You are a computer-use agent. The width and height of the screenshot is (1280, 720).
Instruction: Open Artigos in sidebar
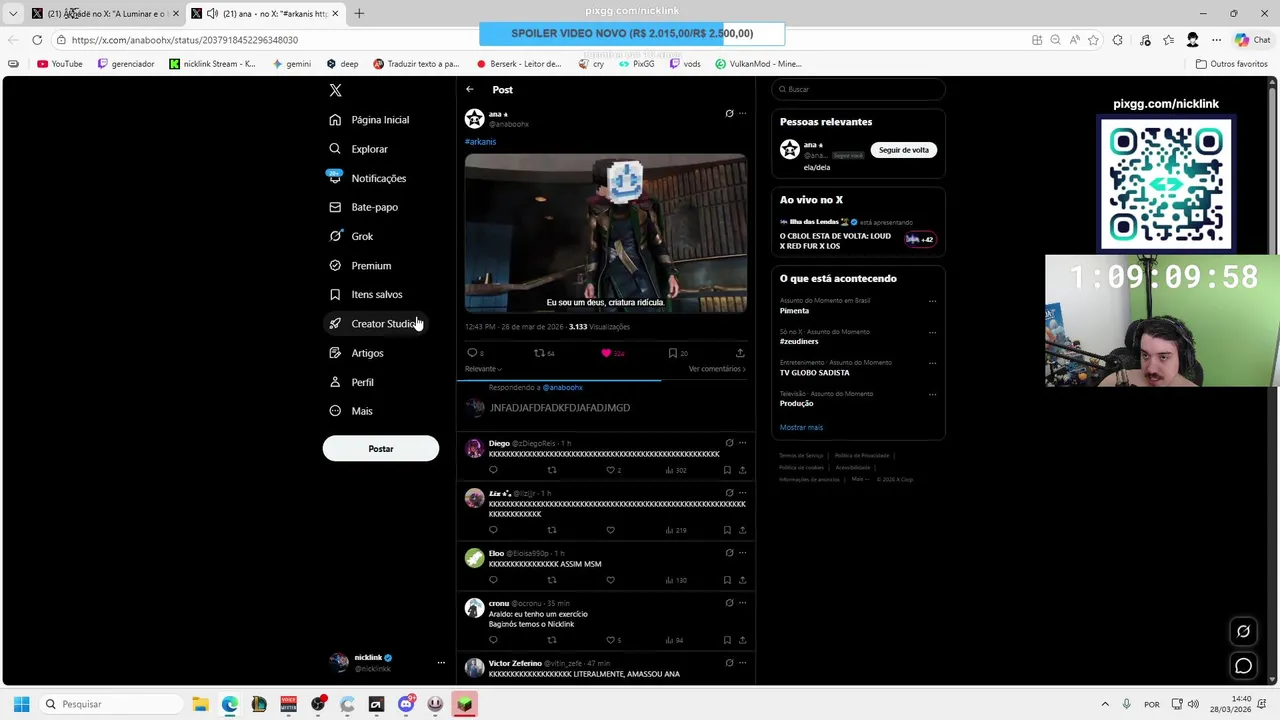click(357, 353)
